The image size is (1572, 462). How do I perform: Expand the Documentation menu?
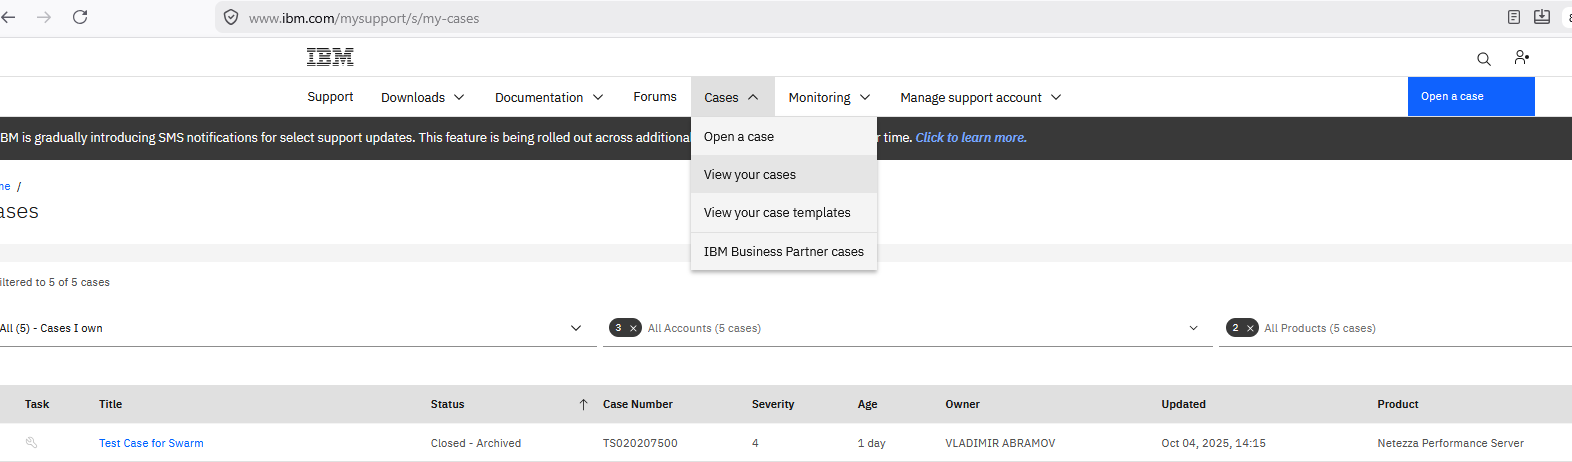549,97
